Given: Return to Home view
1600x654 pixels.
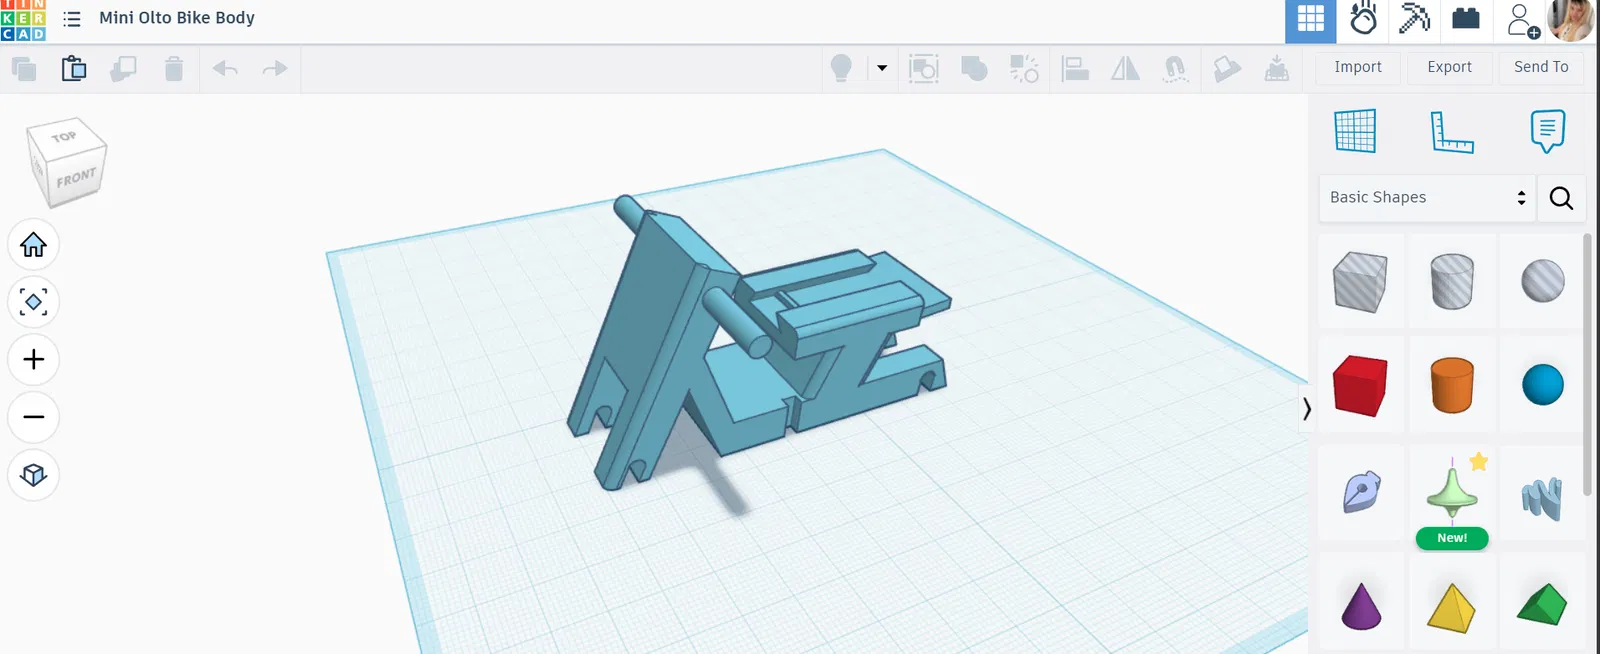Looking at the screenshot, I should (x=33, y=245).
